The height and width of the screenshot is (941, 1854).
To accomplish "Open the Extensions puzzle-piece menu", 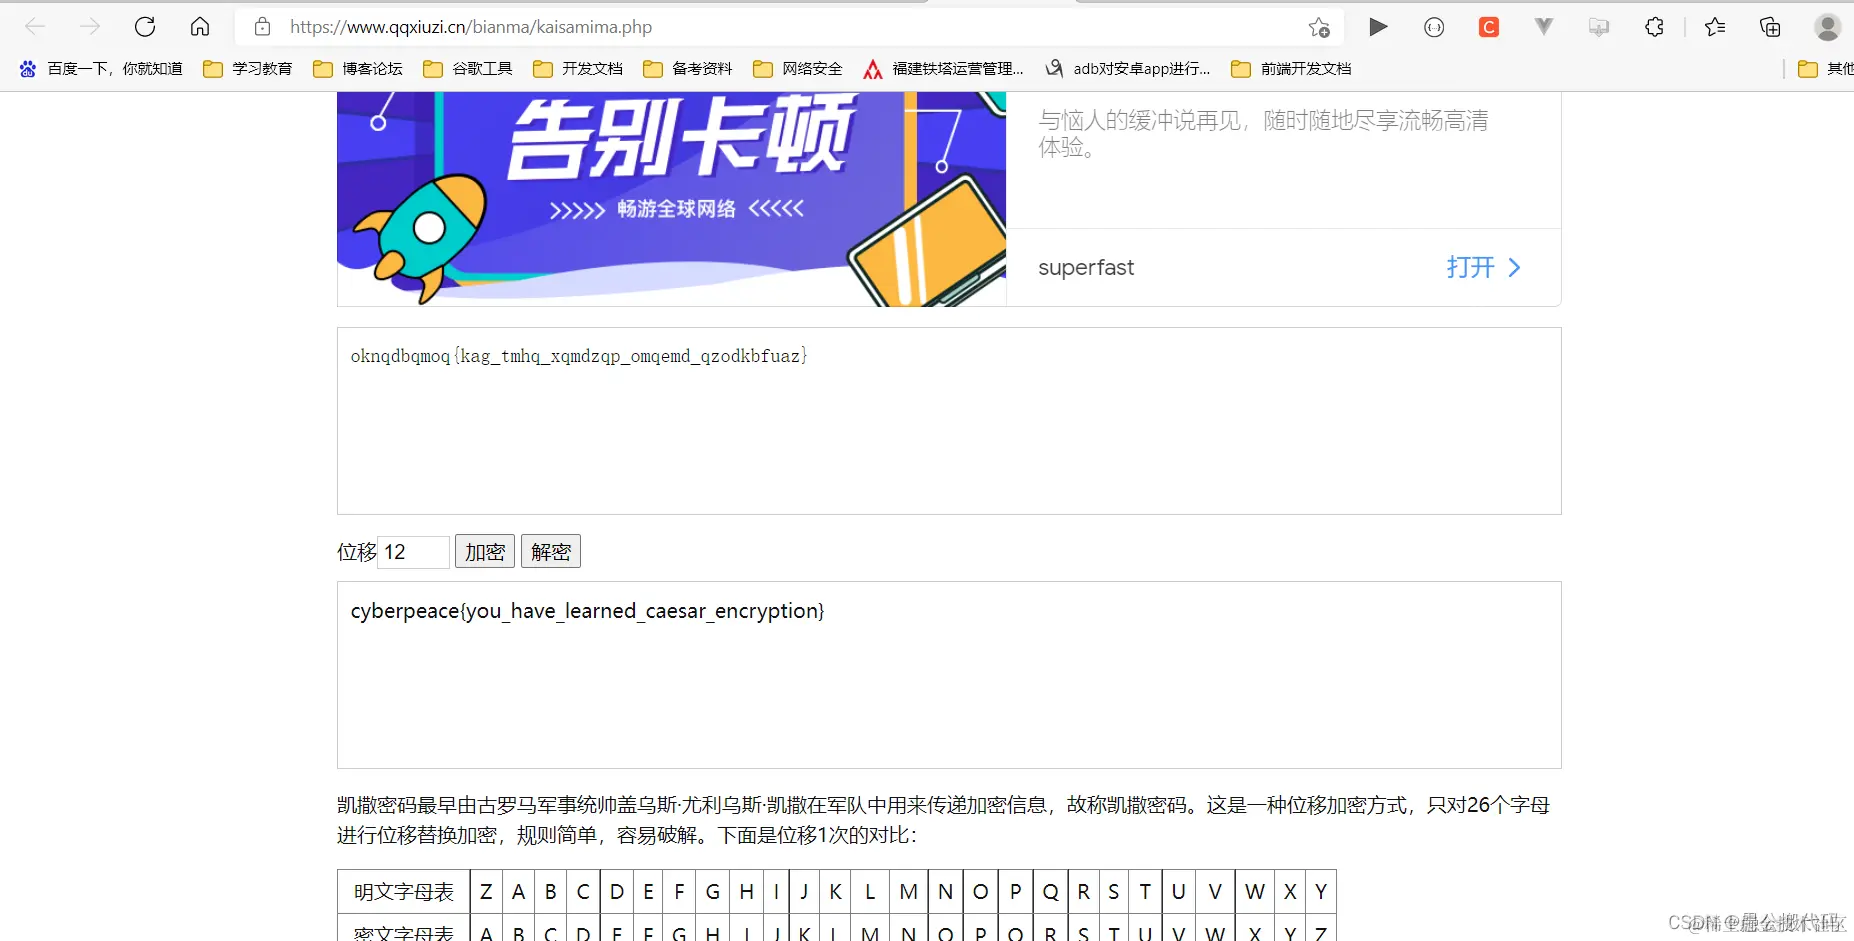I will tap(1654, 27).
